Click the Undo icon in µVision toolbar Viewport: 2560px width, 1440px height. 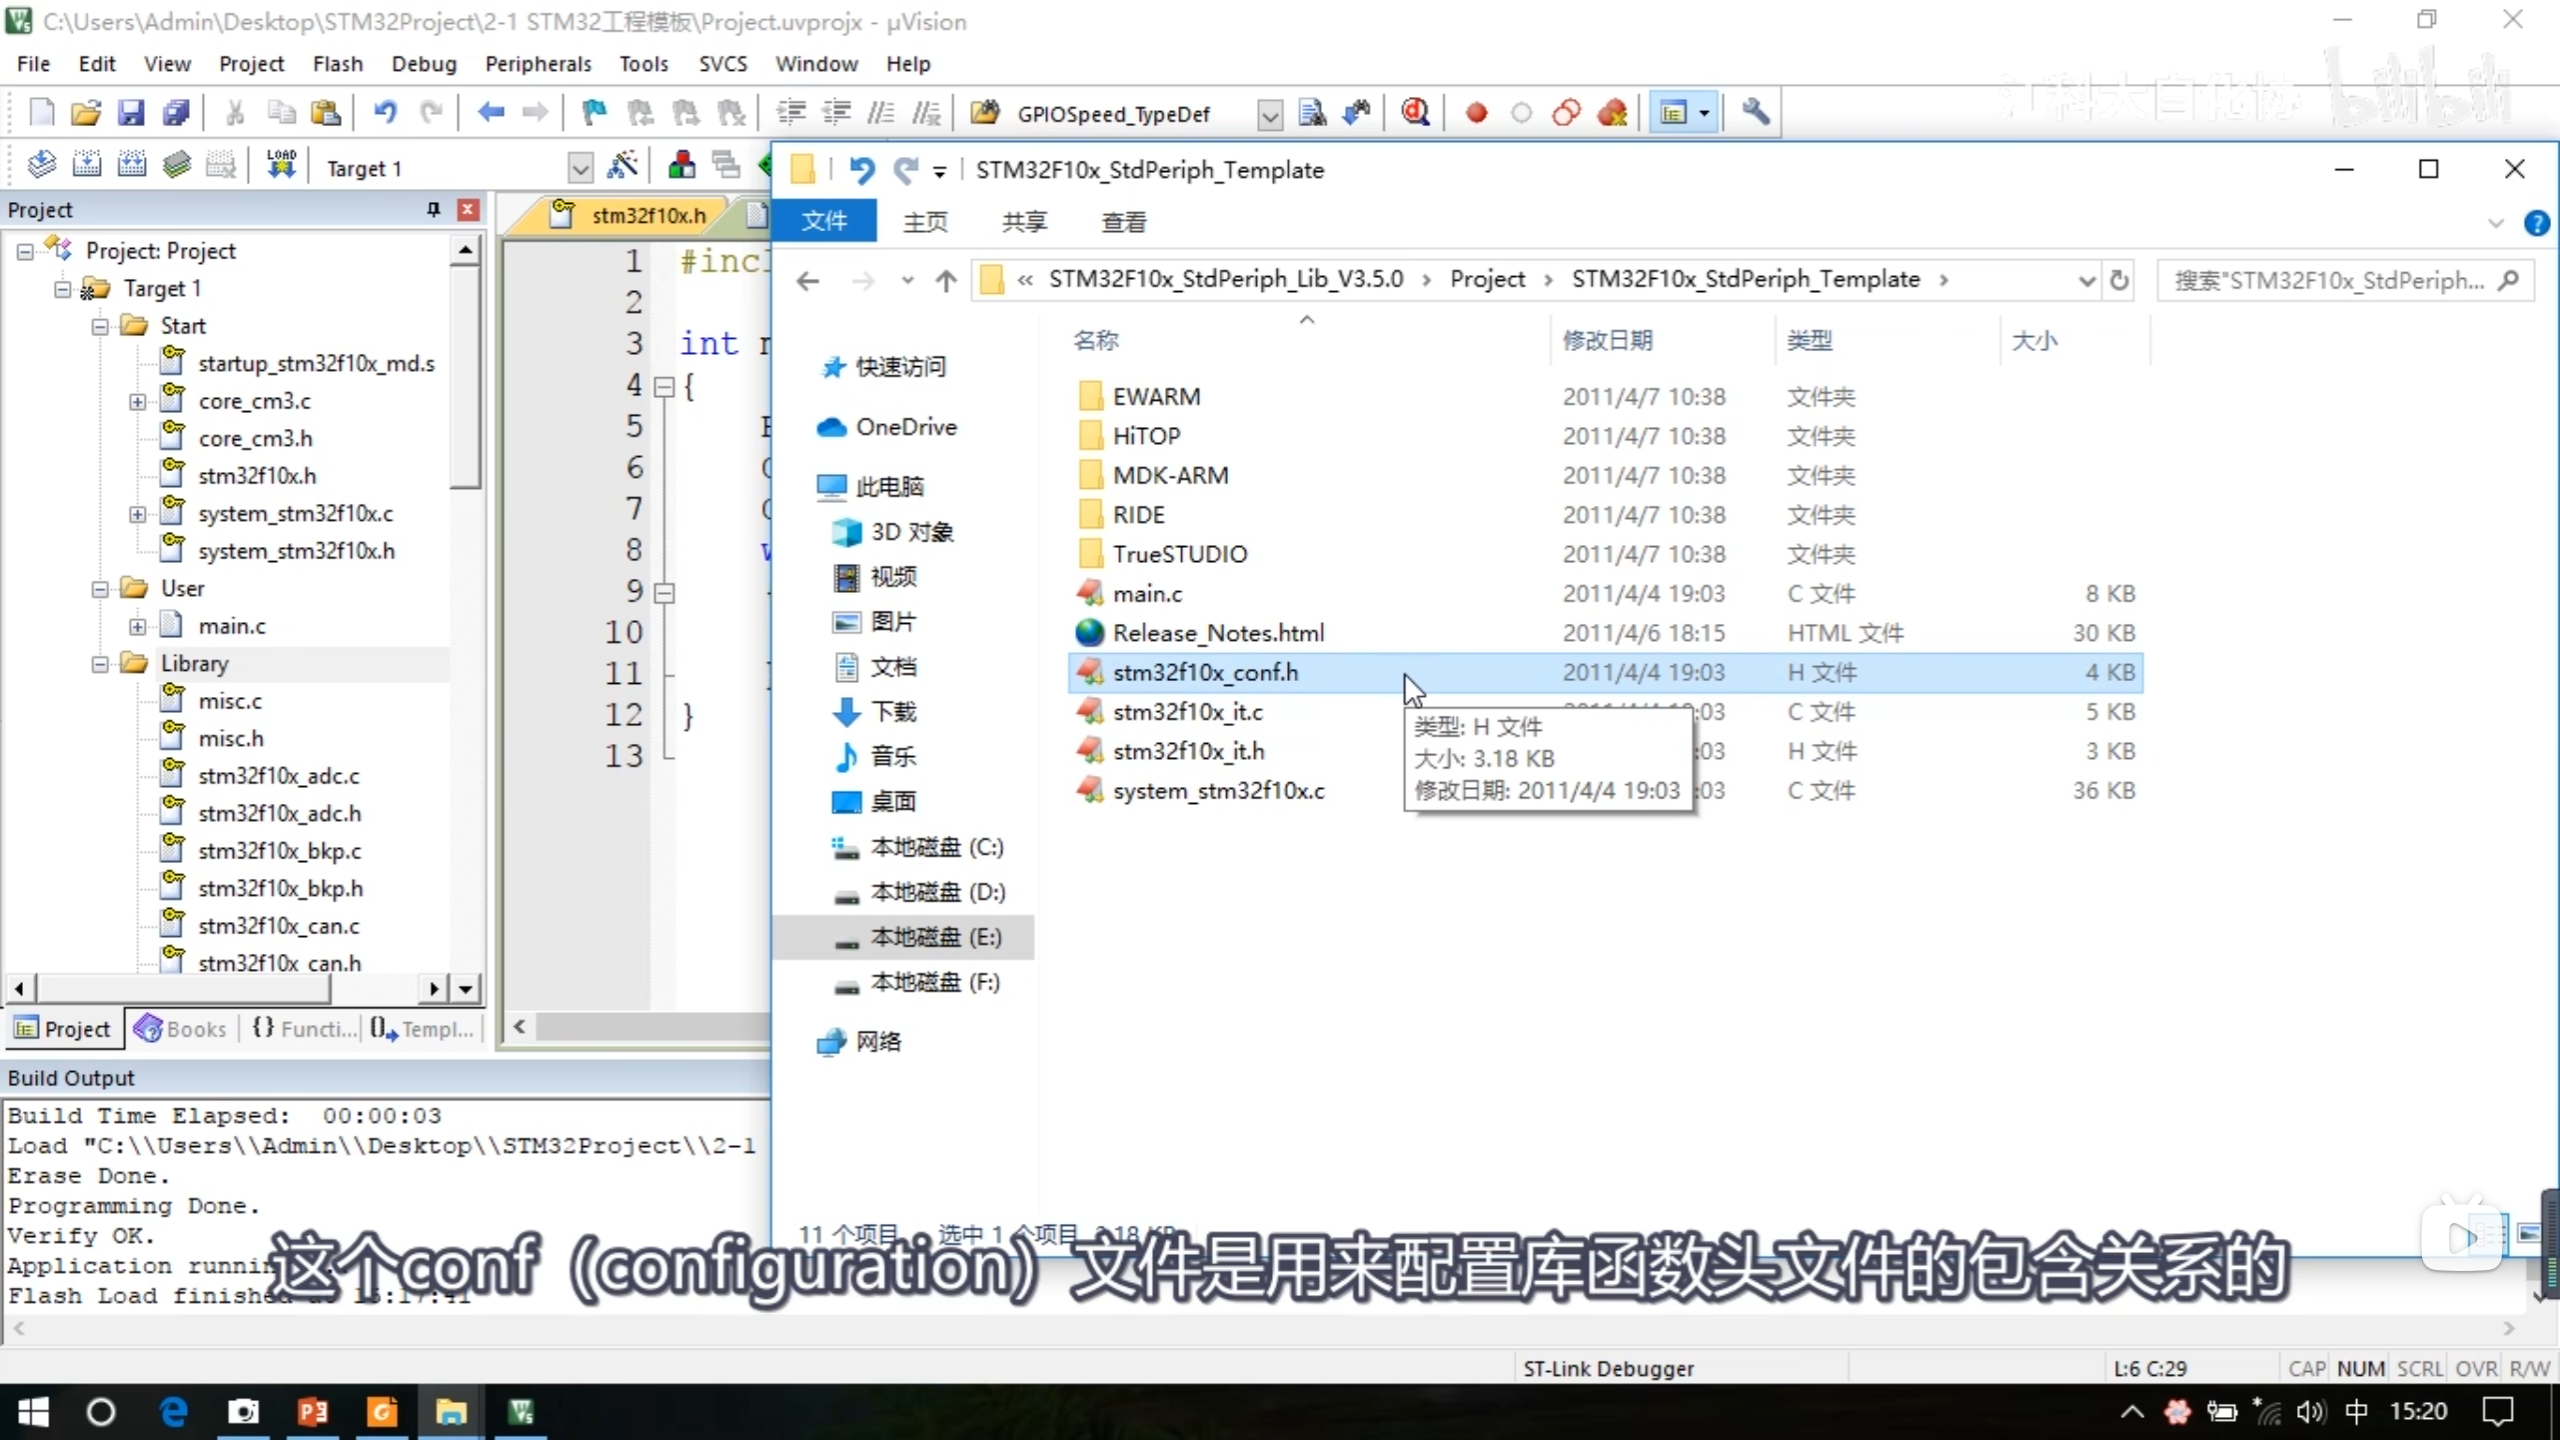pyautogui.click(x=385, y=113)
